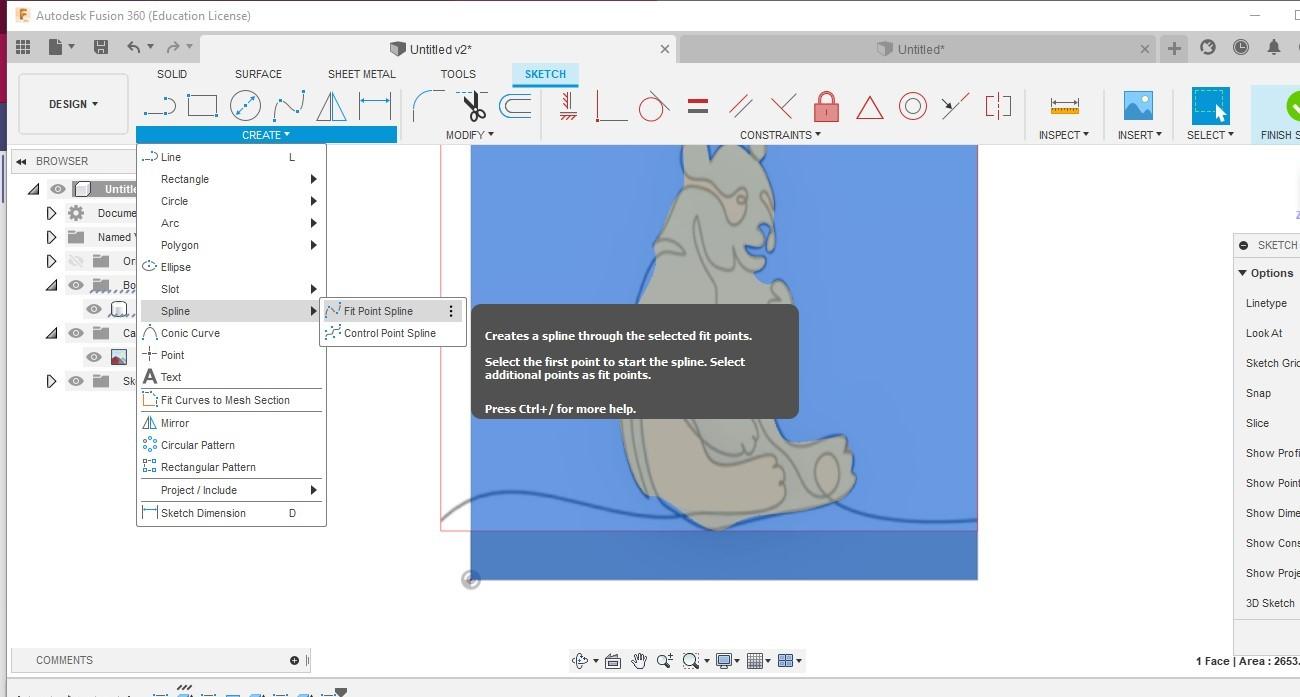Open the CONSTRAINTS dropdown
Screen dimensions: 1300x697
pyautogui.click(x=780, y=135)
